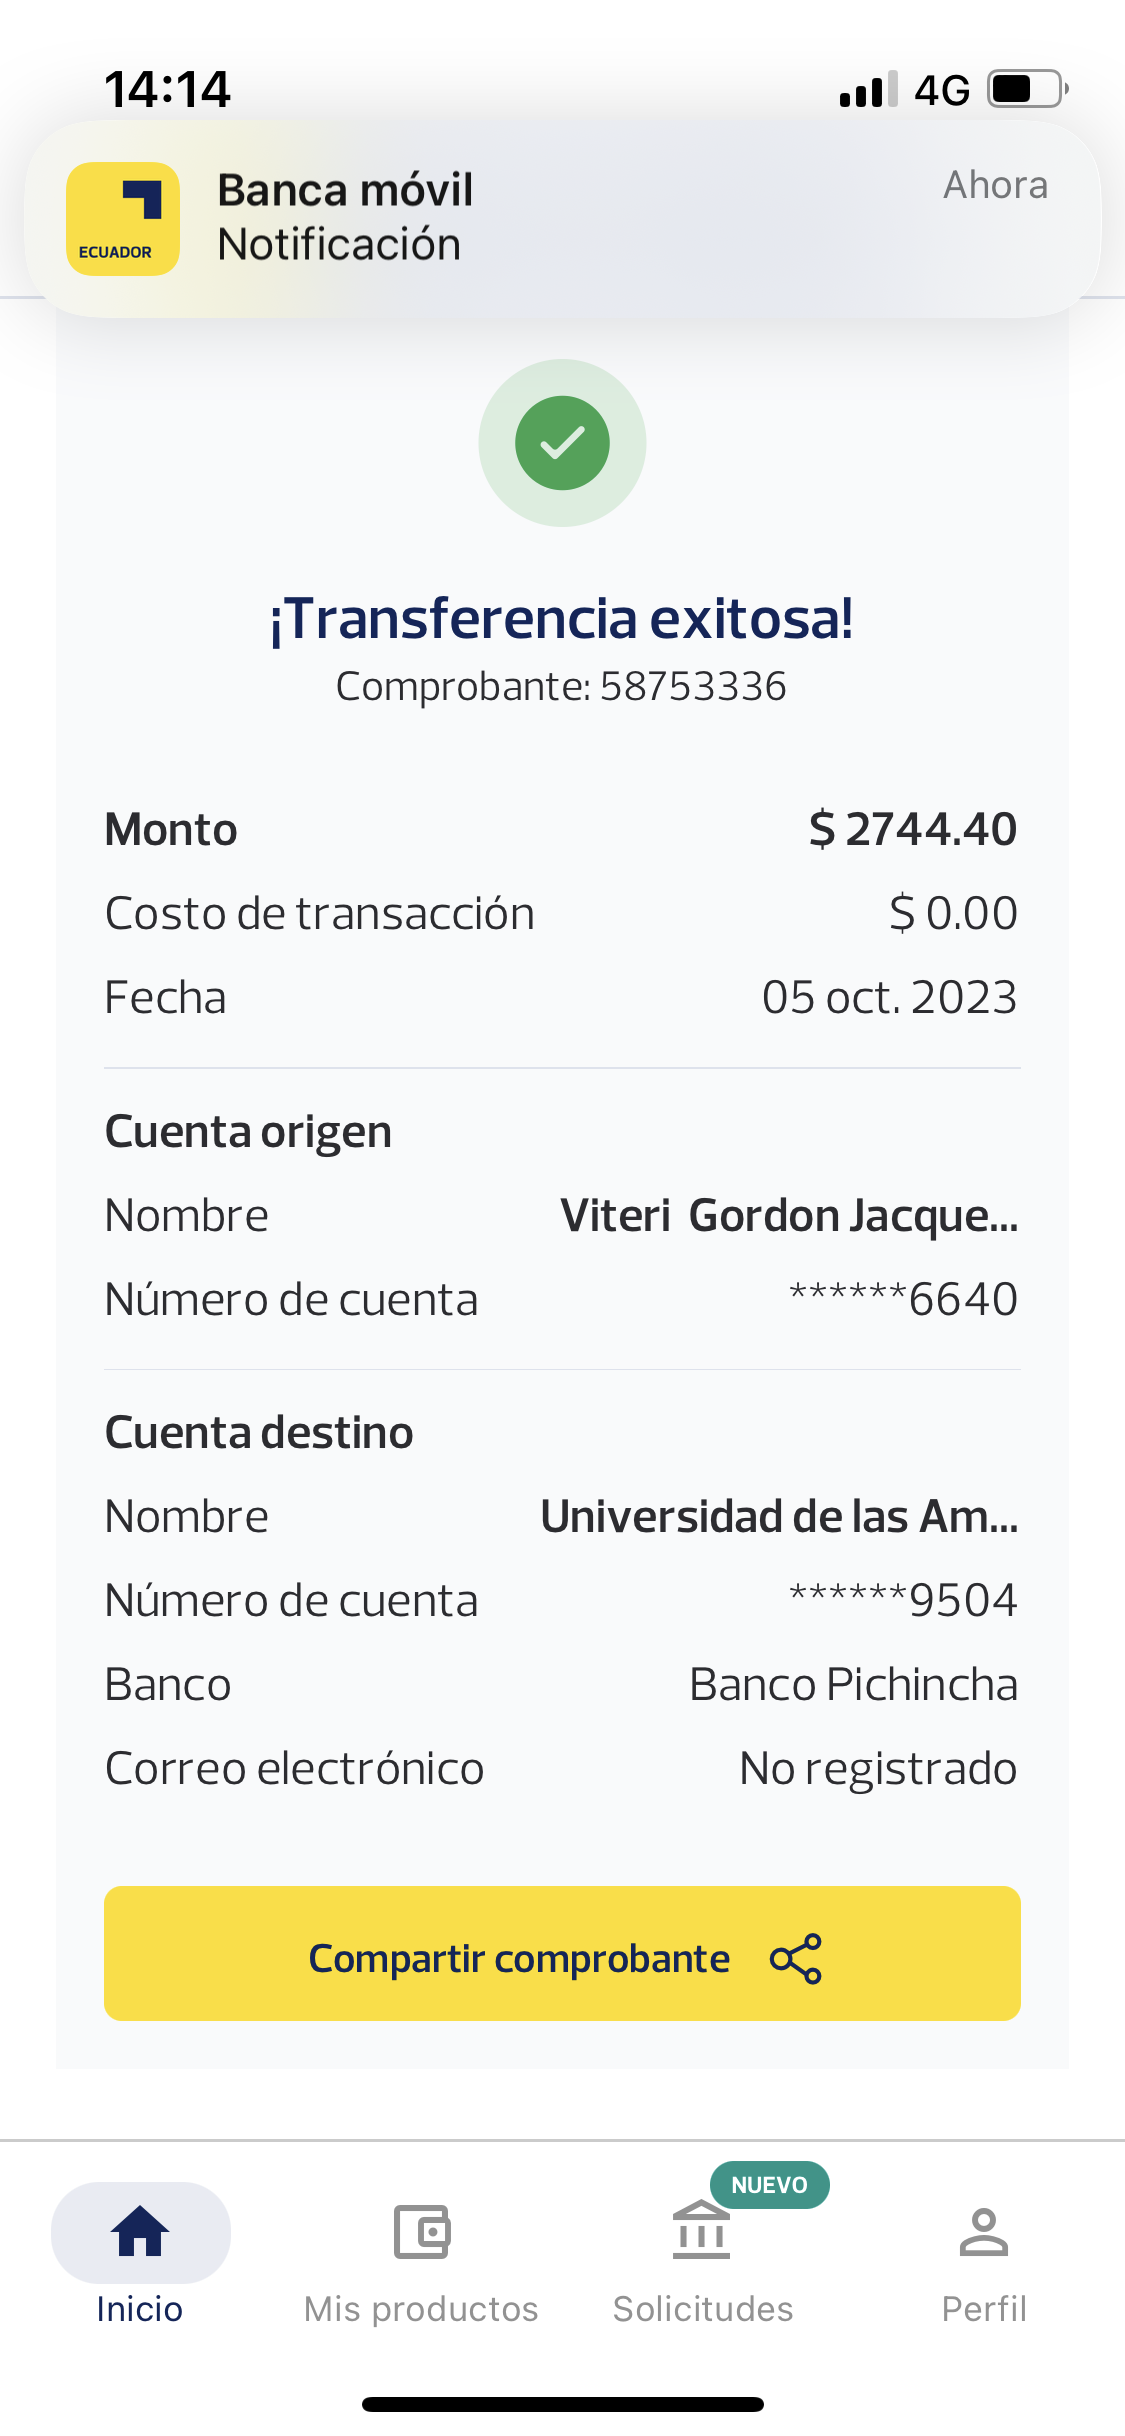Tap the Banca móvil Ecuador app icon
The width and height of the screenshot is (1125, 2436).
[123, 219]
